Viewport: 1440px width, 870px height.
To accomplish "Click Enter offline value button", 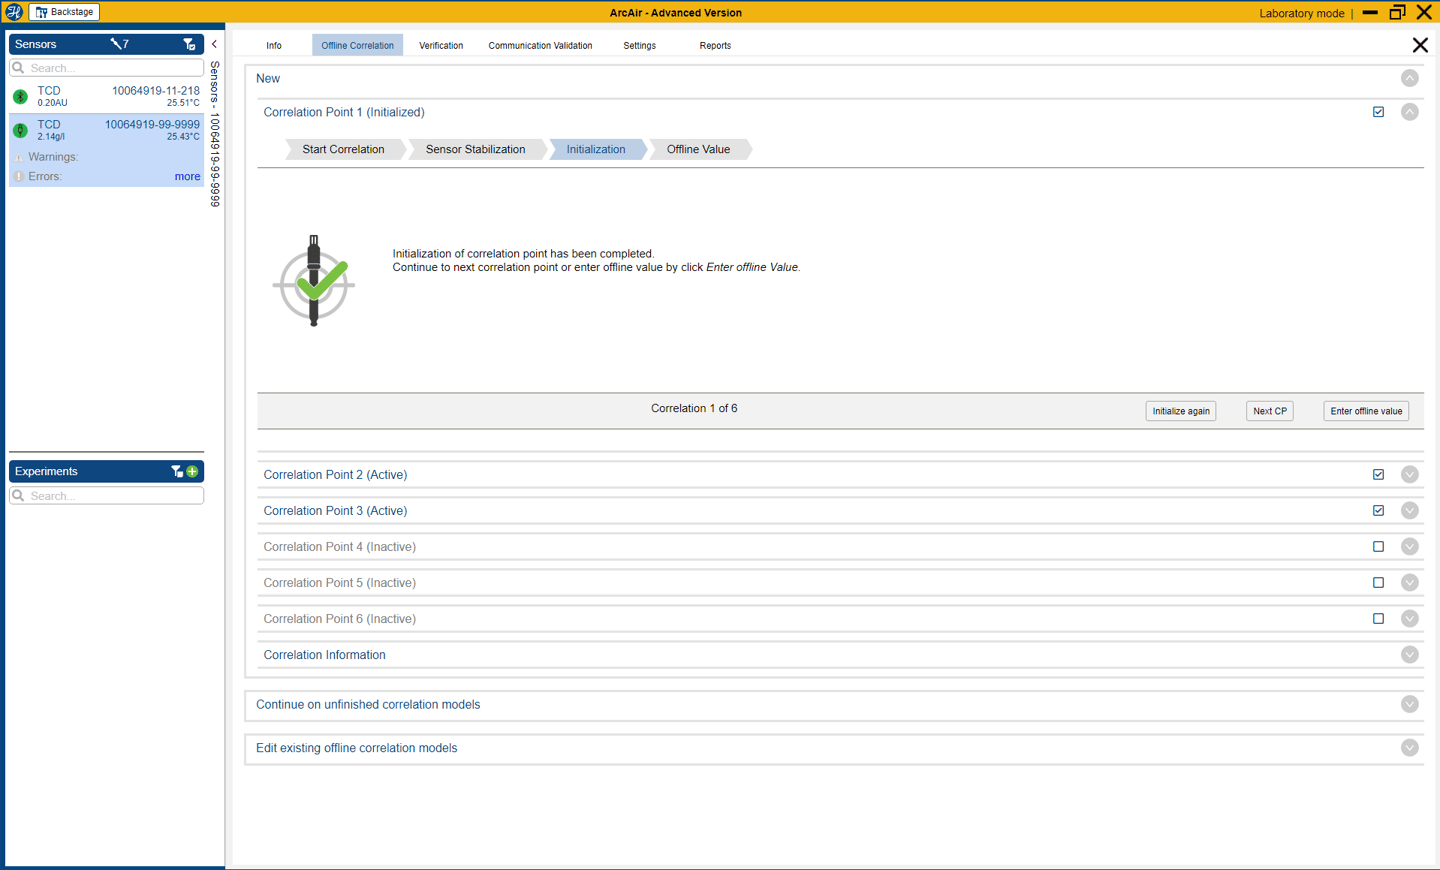I will pos(1366,411).
